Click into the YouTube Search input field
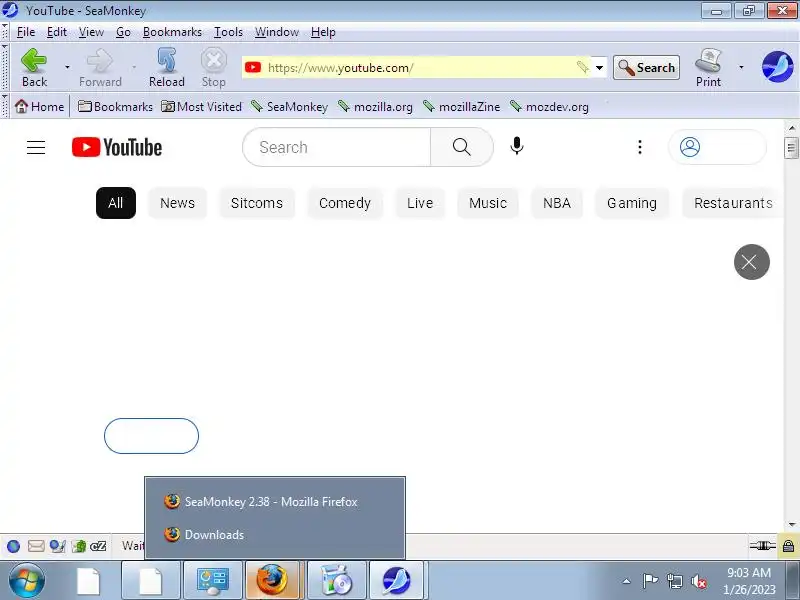Viewport: 800px width, 600px height. coord(337,147)
